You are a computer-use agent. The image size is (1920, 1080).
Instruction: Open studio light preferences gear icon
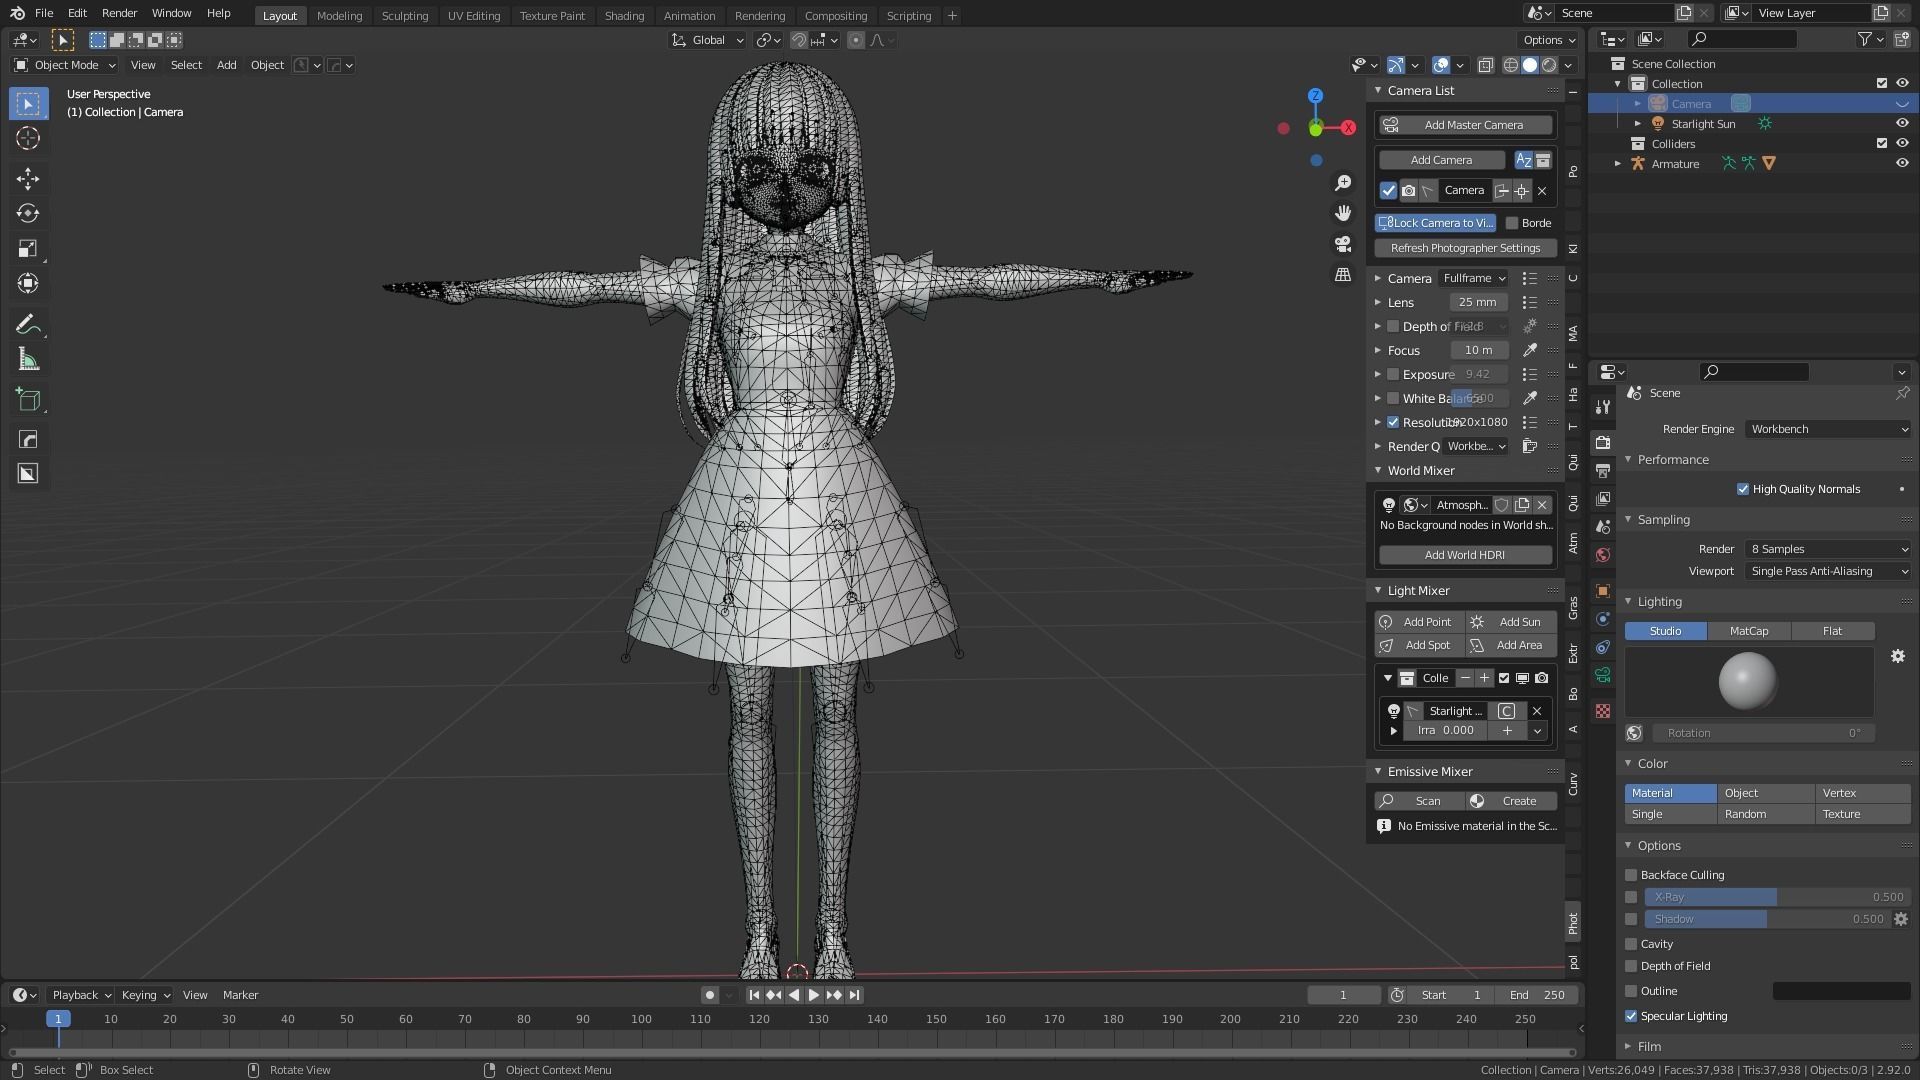coord(1898,656)
